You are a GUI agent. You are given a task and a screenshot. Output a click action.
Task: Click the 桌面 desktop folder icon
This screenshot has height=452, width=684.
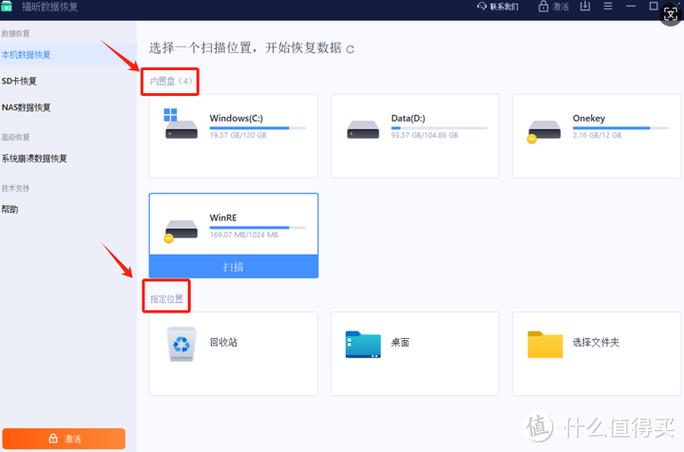(363, 344)
